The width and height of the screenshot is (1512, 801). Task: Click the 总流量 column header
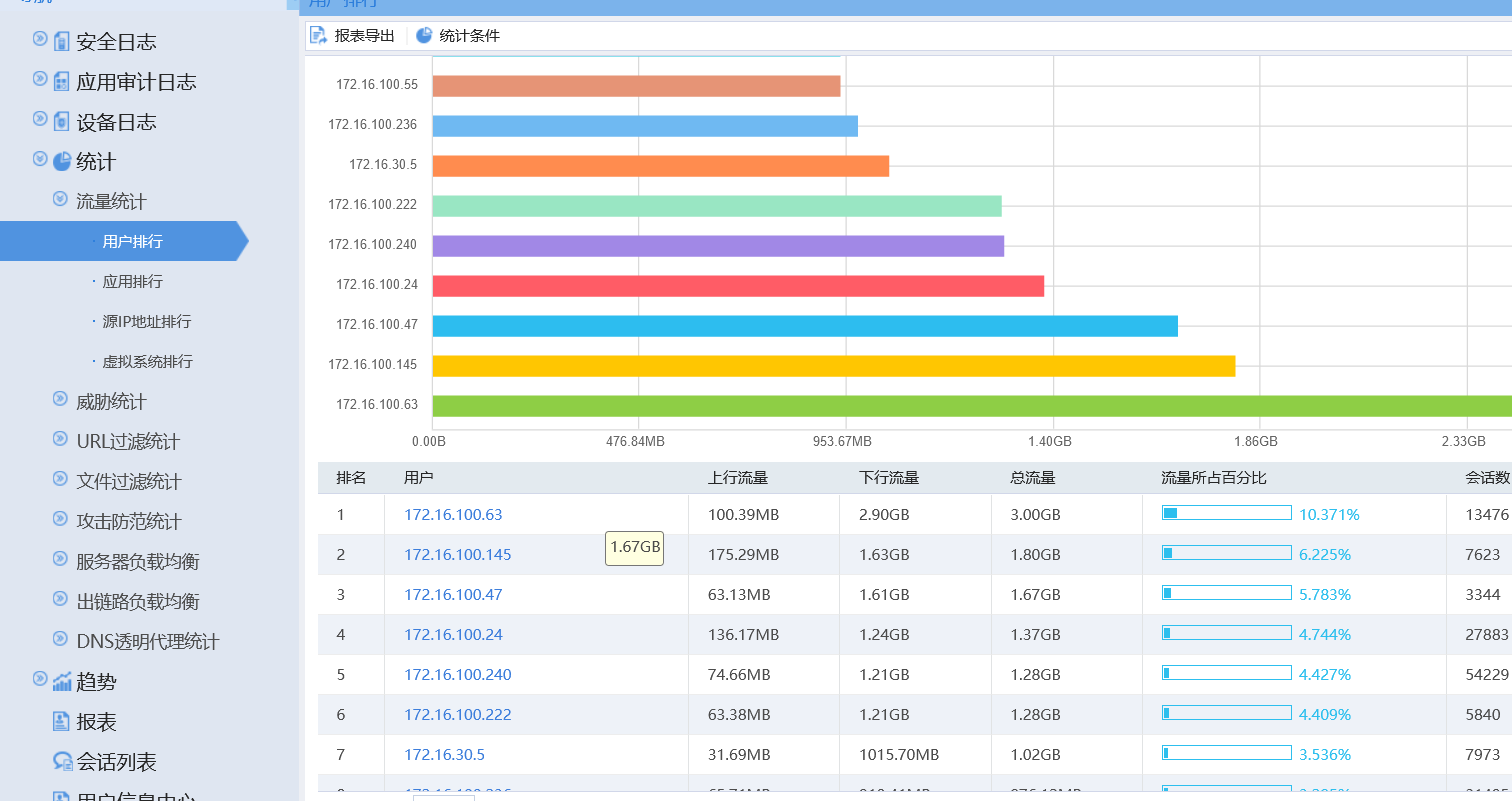1033,478
